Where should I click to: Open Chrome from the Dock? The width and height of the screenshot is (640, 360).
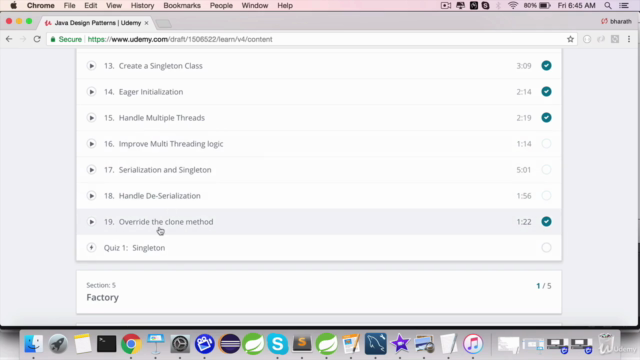(x=131, y=344)
